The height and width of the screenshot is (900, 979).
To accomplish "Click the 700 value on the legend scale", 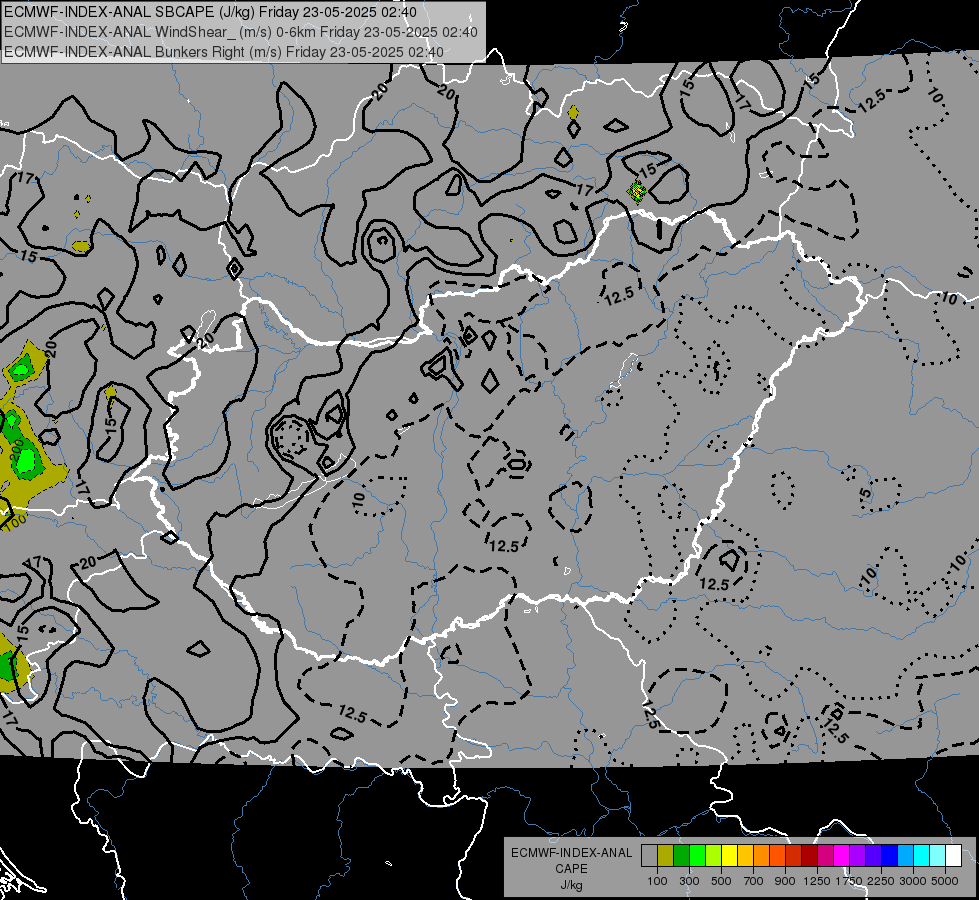I will (754, 881).
